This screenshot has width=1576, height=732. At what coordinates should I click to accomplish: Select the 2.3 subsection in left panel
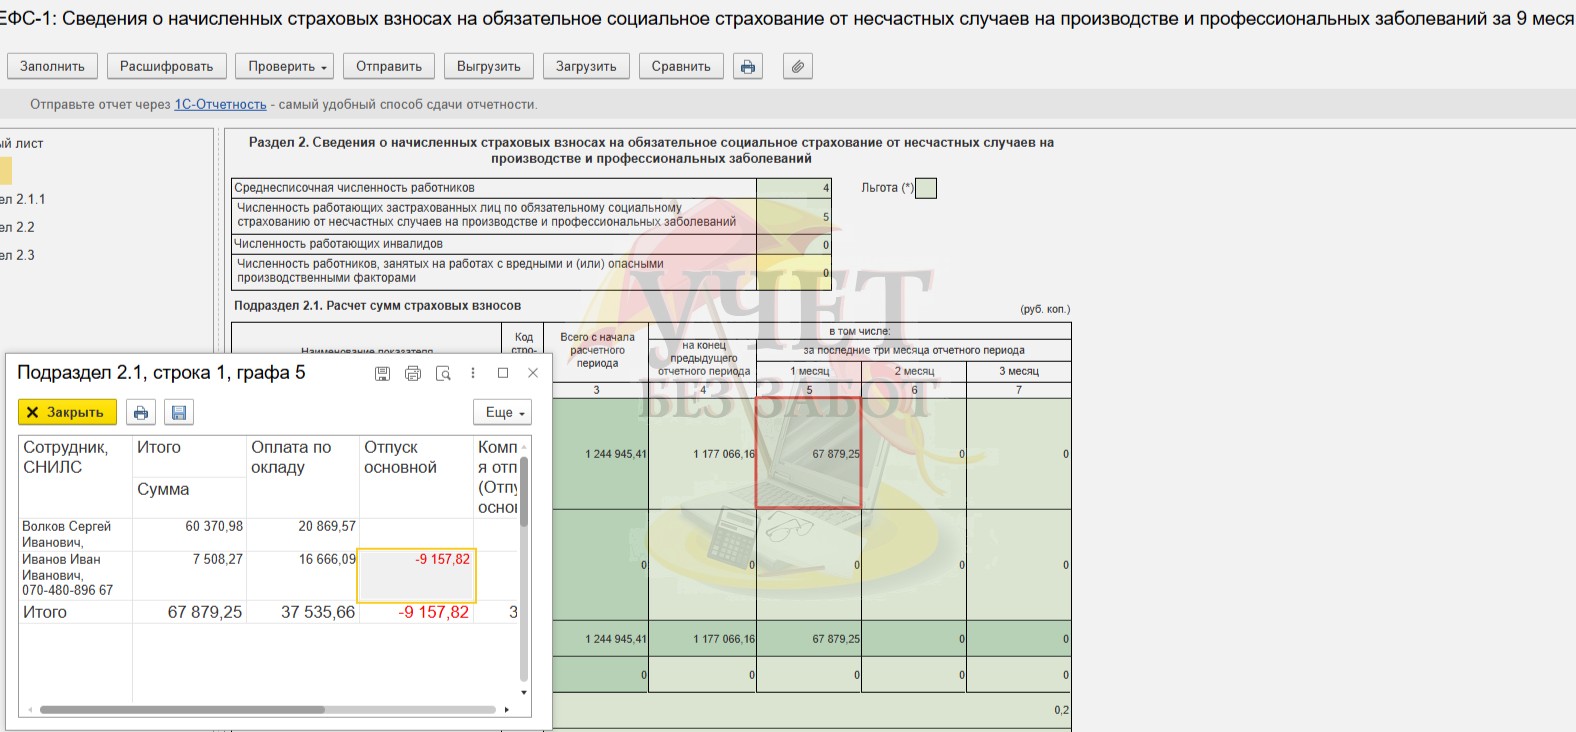18,255
